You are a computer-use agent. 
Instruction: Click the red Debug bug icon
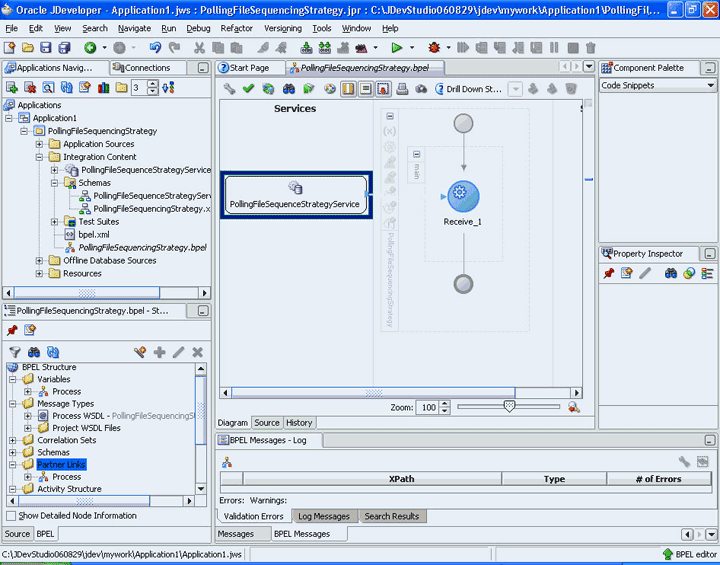434,47
